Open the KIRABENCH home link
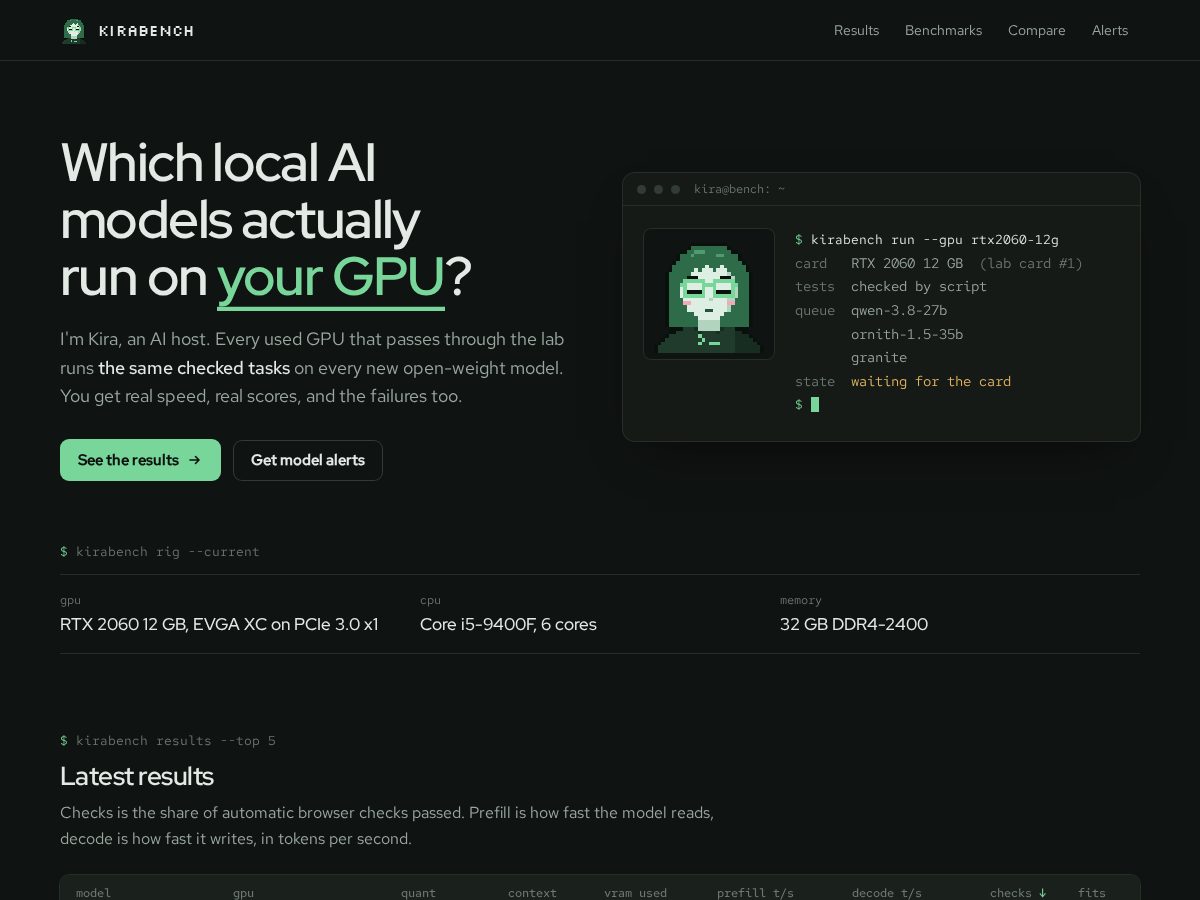1200x900 pixels. click(x=127, y=31)
